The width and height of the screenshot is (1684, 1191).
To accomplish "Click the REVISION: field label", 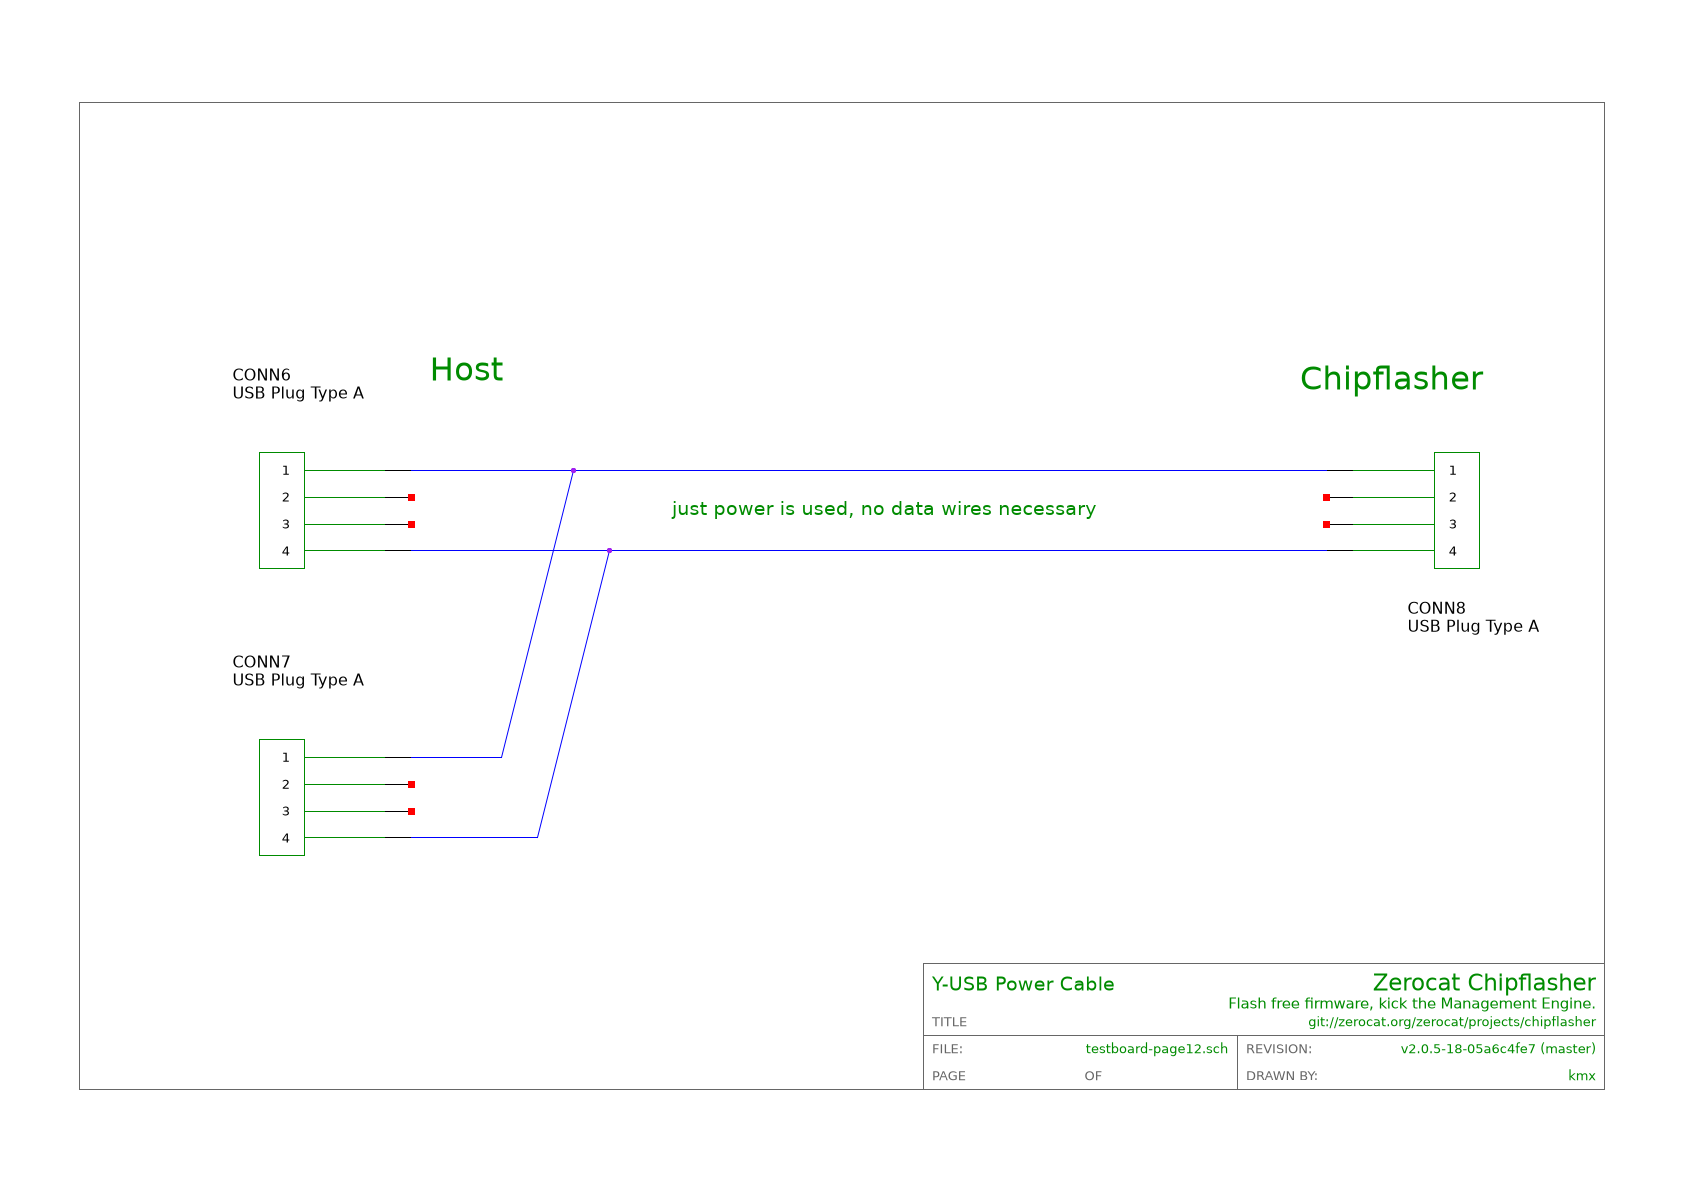I will pos(1279,1049).
